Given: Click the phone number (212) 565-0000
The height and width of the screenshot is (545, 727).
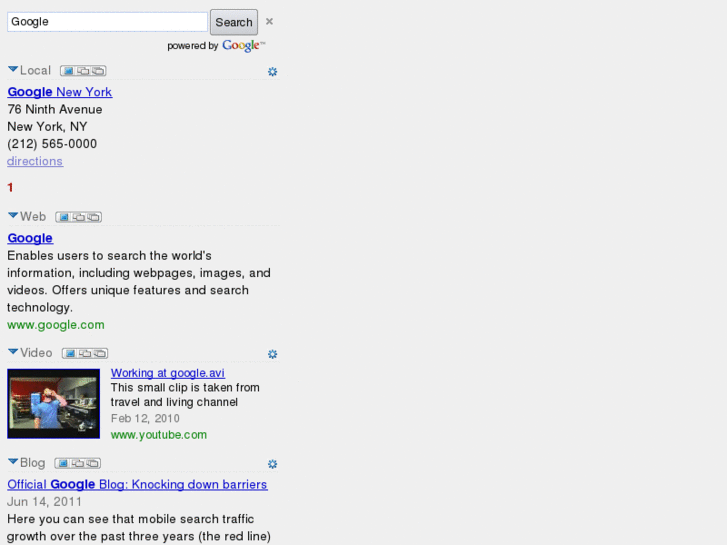Looking at the screenshot, I should pos(52,144).
